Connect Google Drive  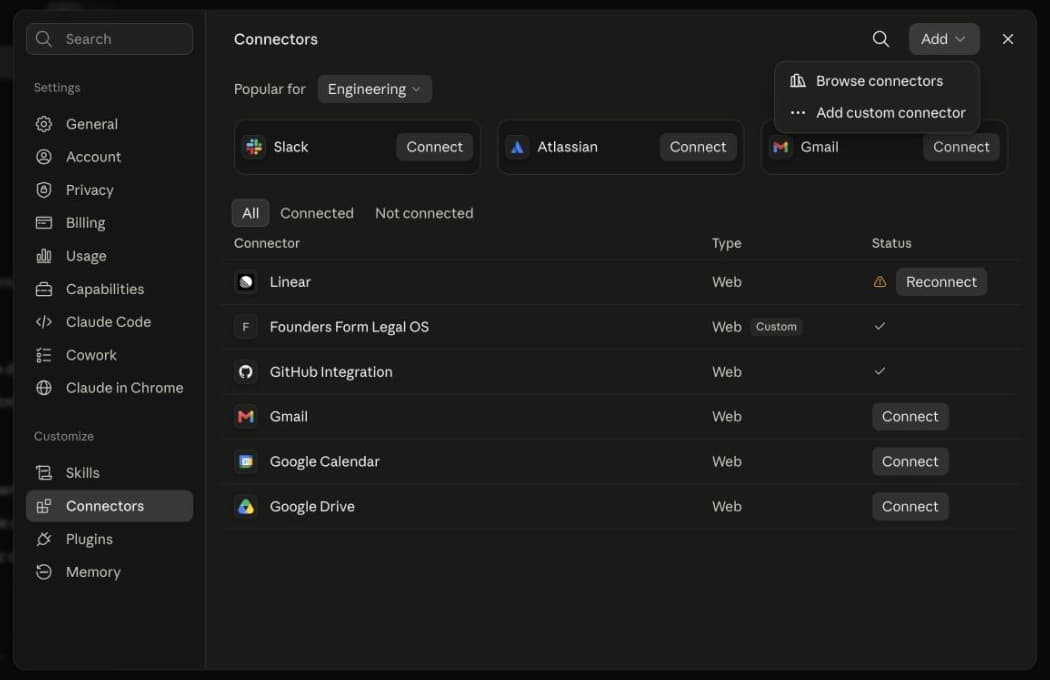click(x=910, y=506)
